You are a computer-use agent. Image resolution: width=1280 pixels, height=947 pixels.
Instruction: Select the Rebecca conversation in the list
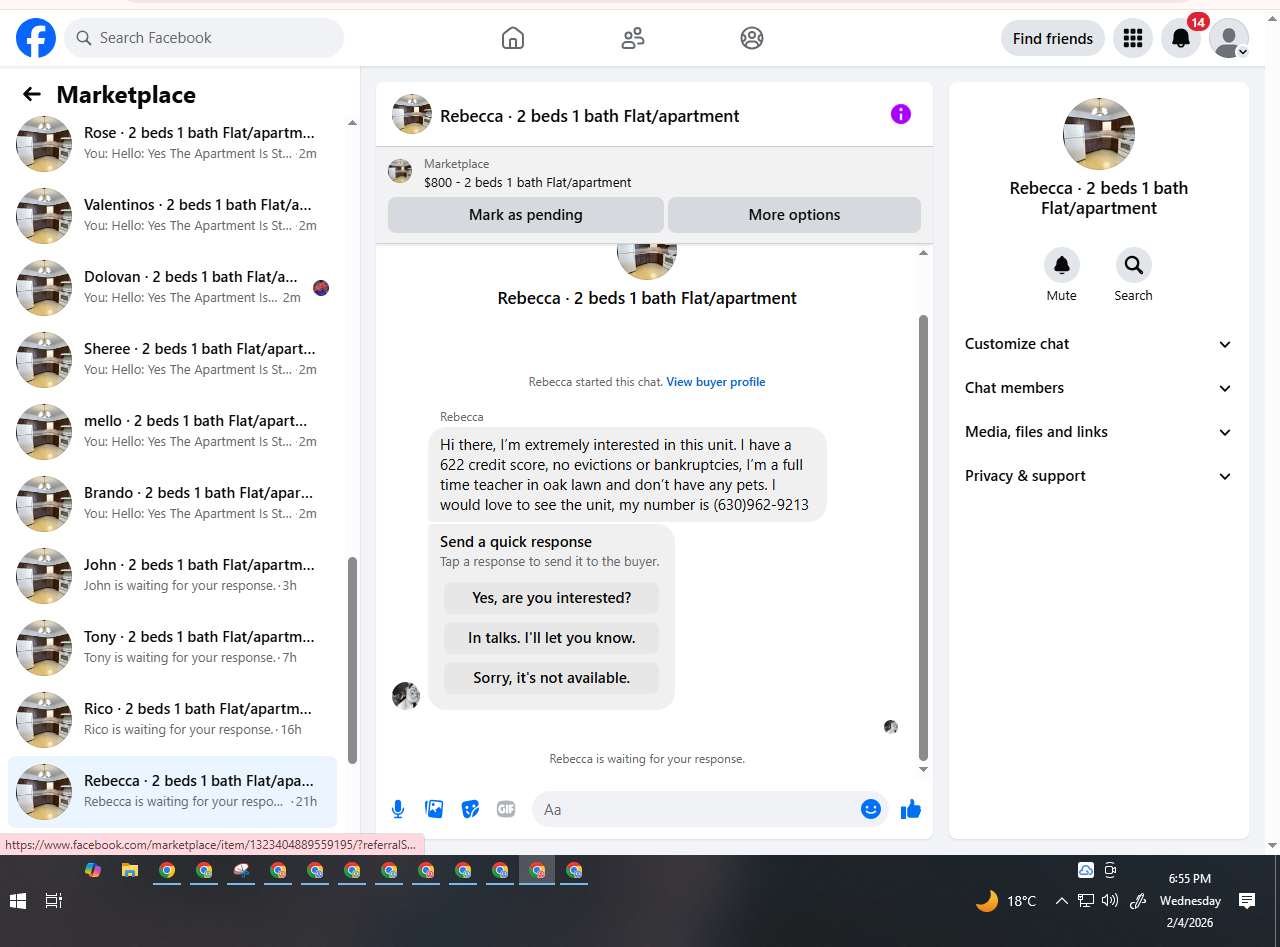click(172, 792)
